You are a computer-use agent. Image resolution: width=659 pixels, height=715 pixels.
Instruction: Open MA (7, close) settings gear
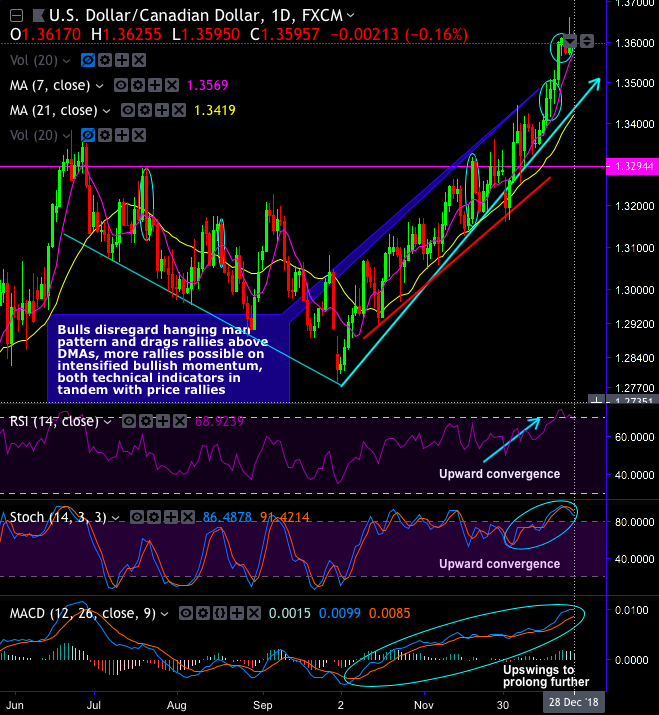[x=138, y=85]
